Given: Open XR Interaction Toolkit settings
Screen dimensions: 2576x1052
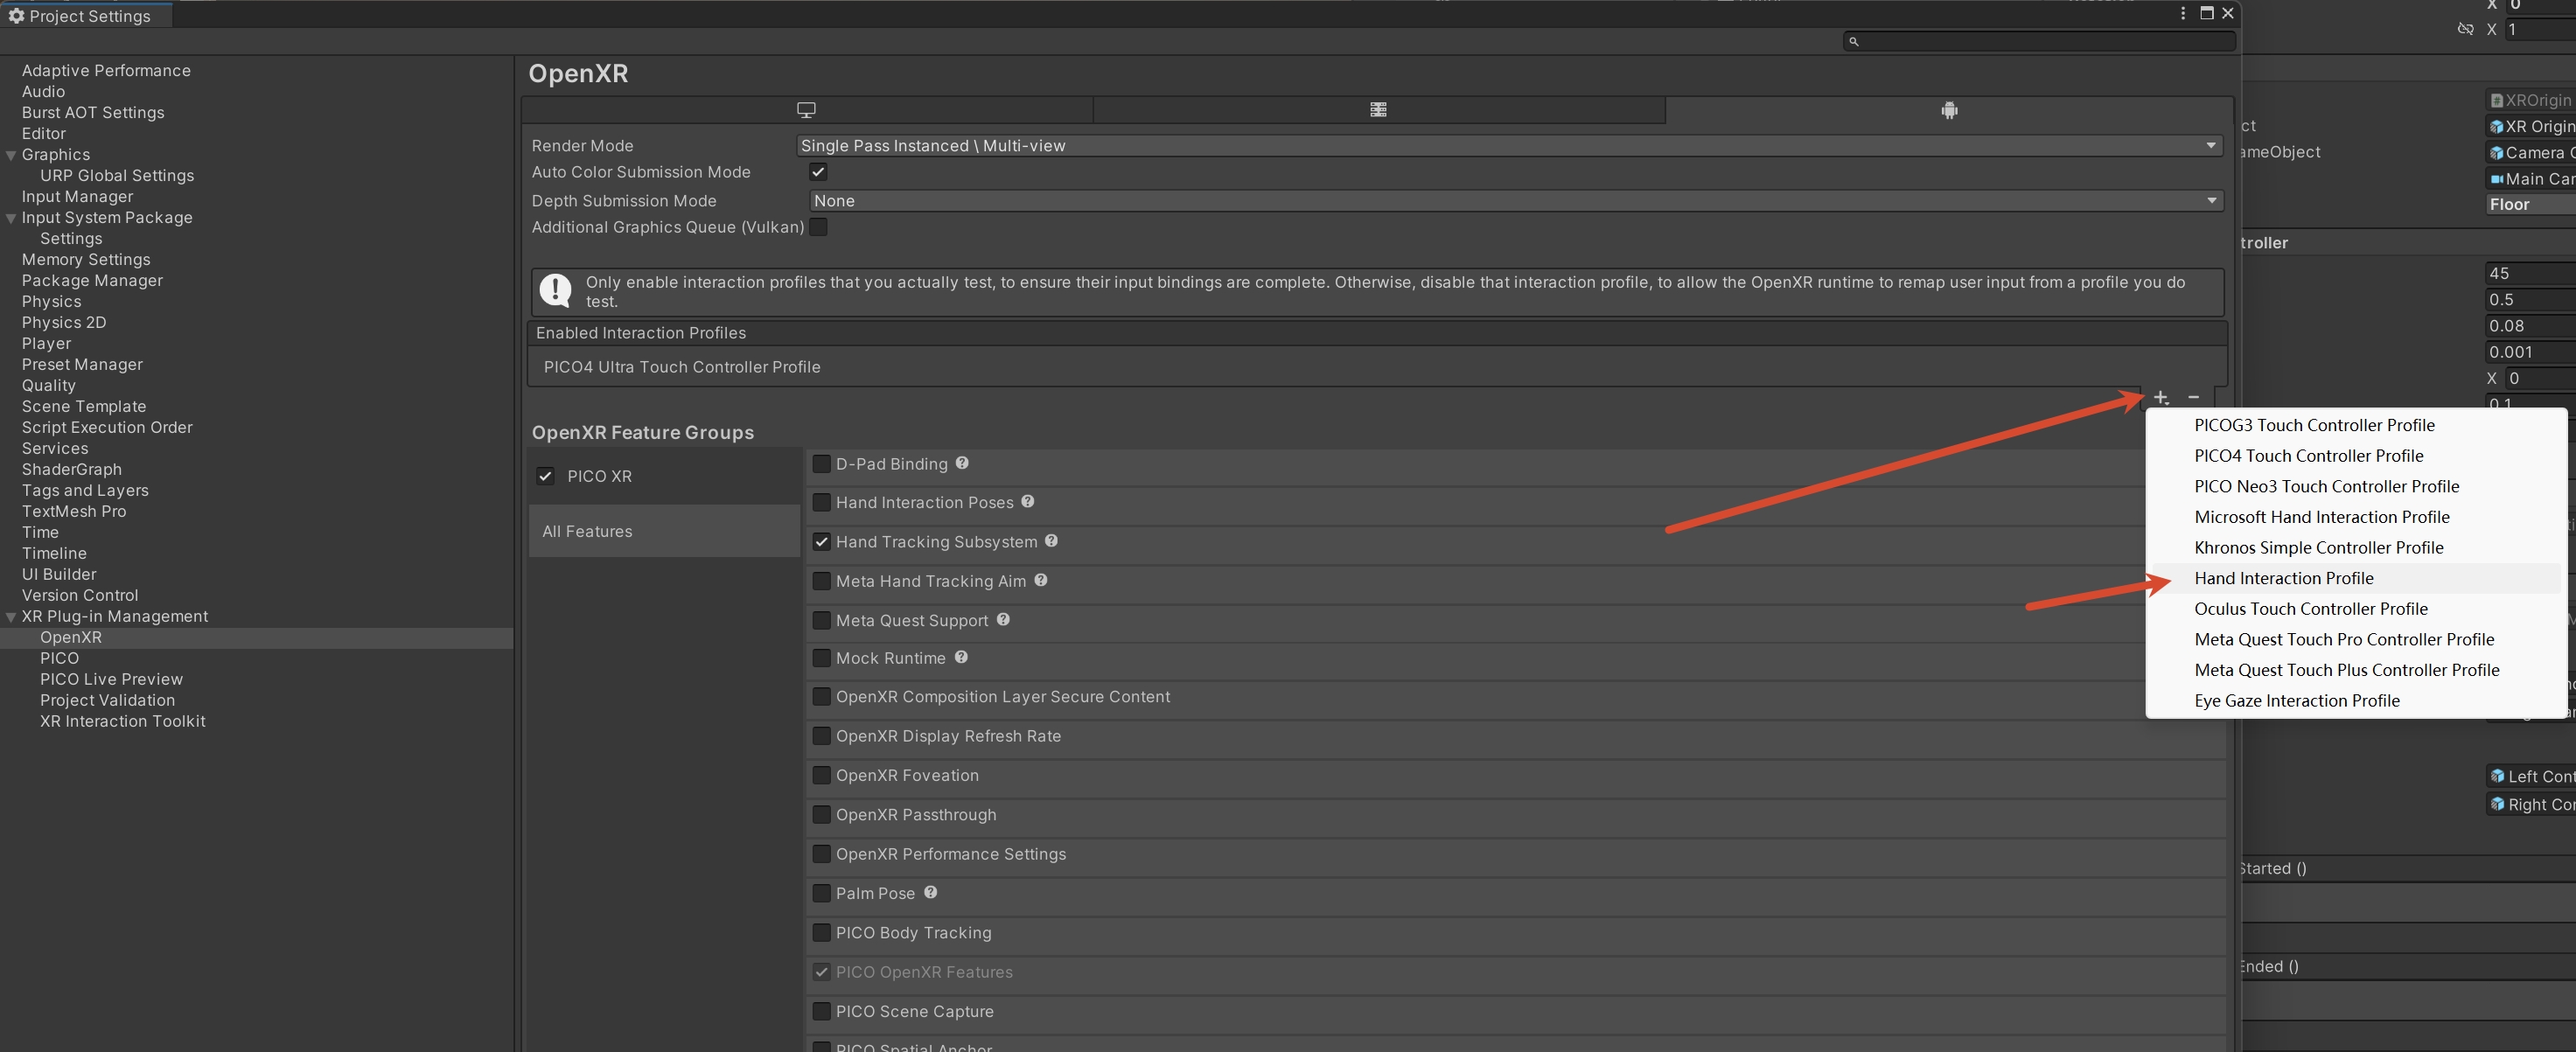Looking at the screenshot, I should click(122, 721).
